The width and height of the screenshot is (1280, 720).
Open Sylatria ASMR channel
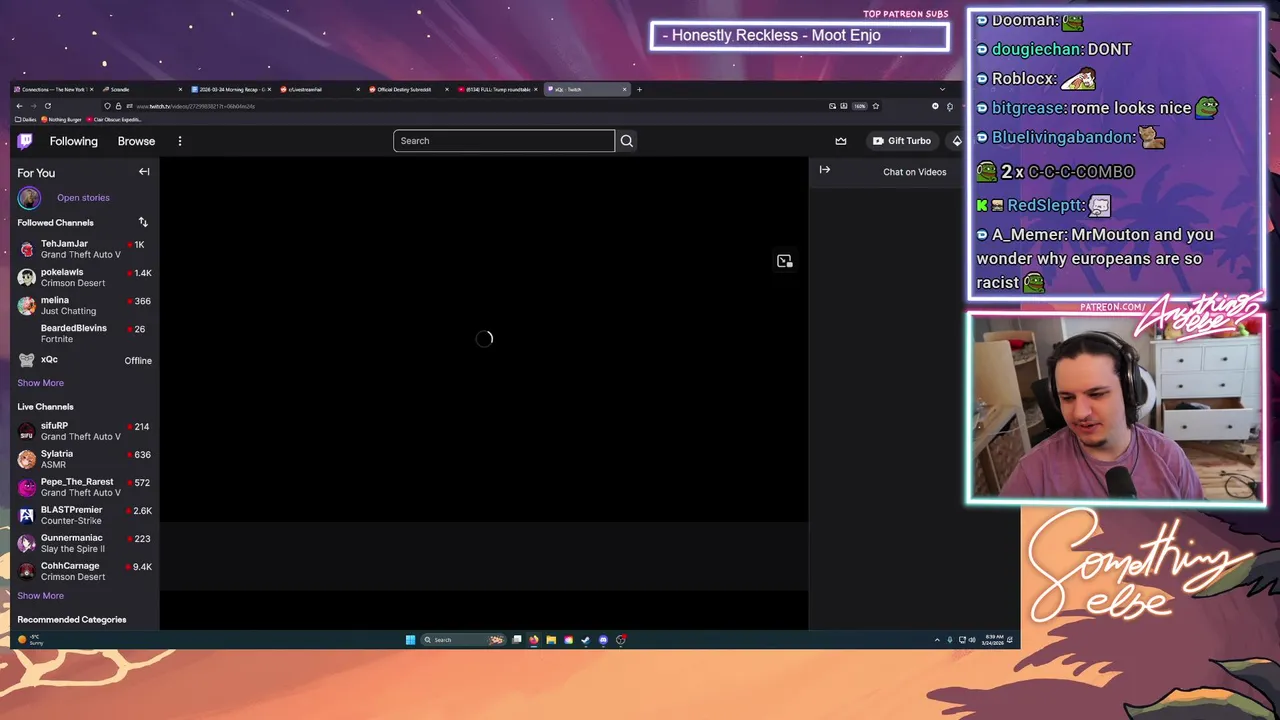click(85, 459)
